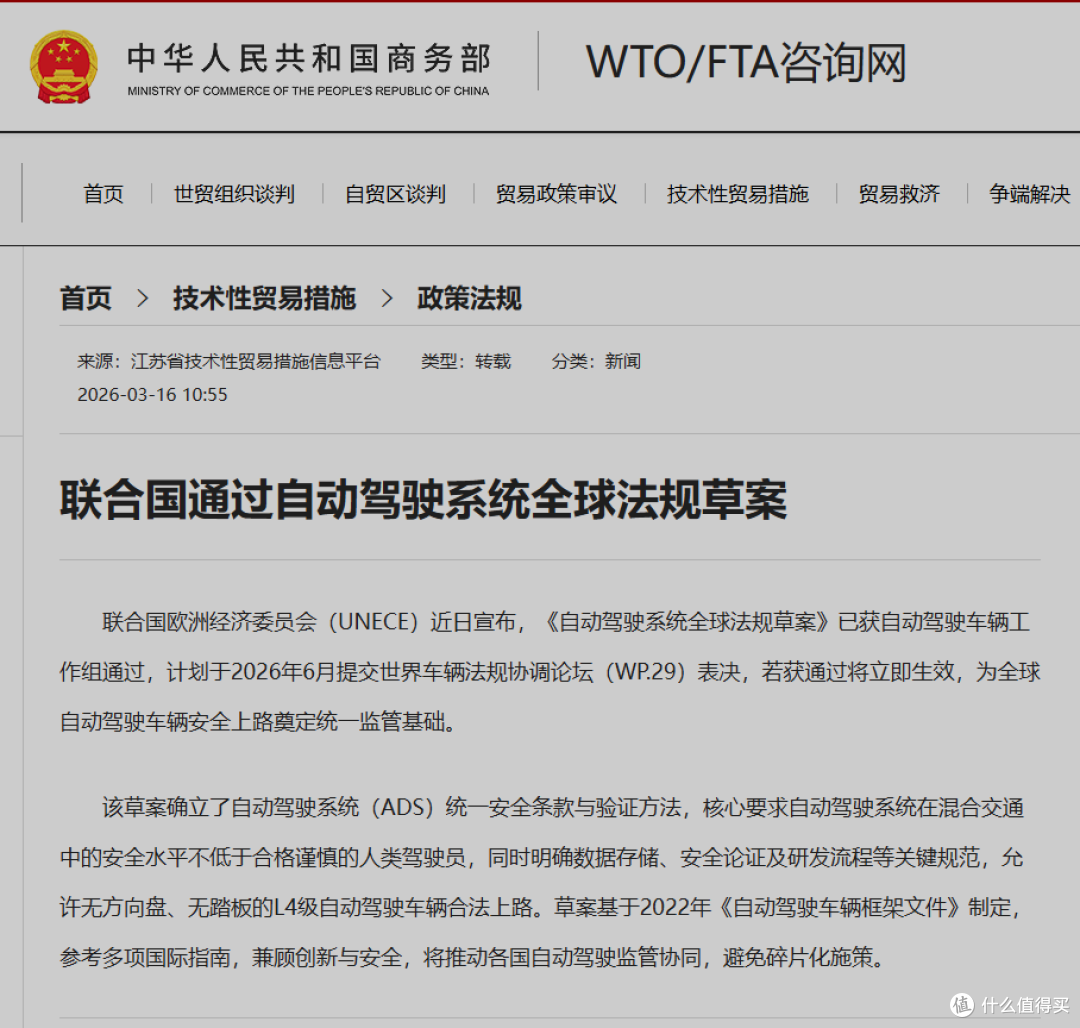Click the 政策法规 breadcrumb link

[x=469, y=298]
